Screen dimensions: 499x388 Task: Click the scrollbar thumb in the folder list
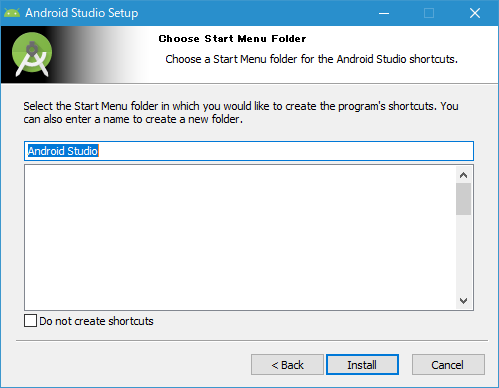point(463,199)
